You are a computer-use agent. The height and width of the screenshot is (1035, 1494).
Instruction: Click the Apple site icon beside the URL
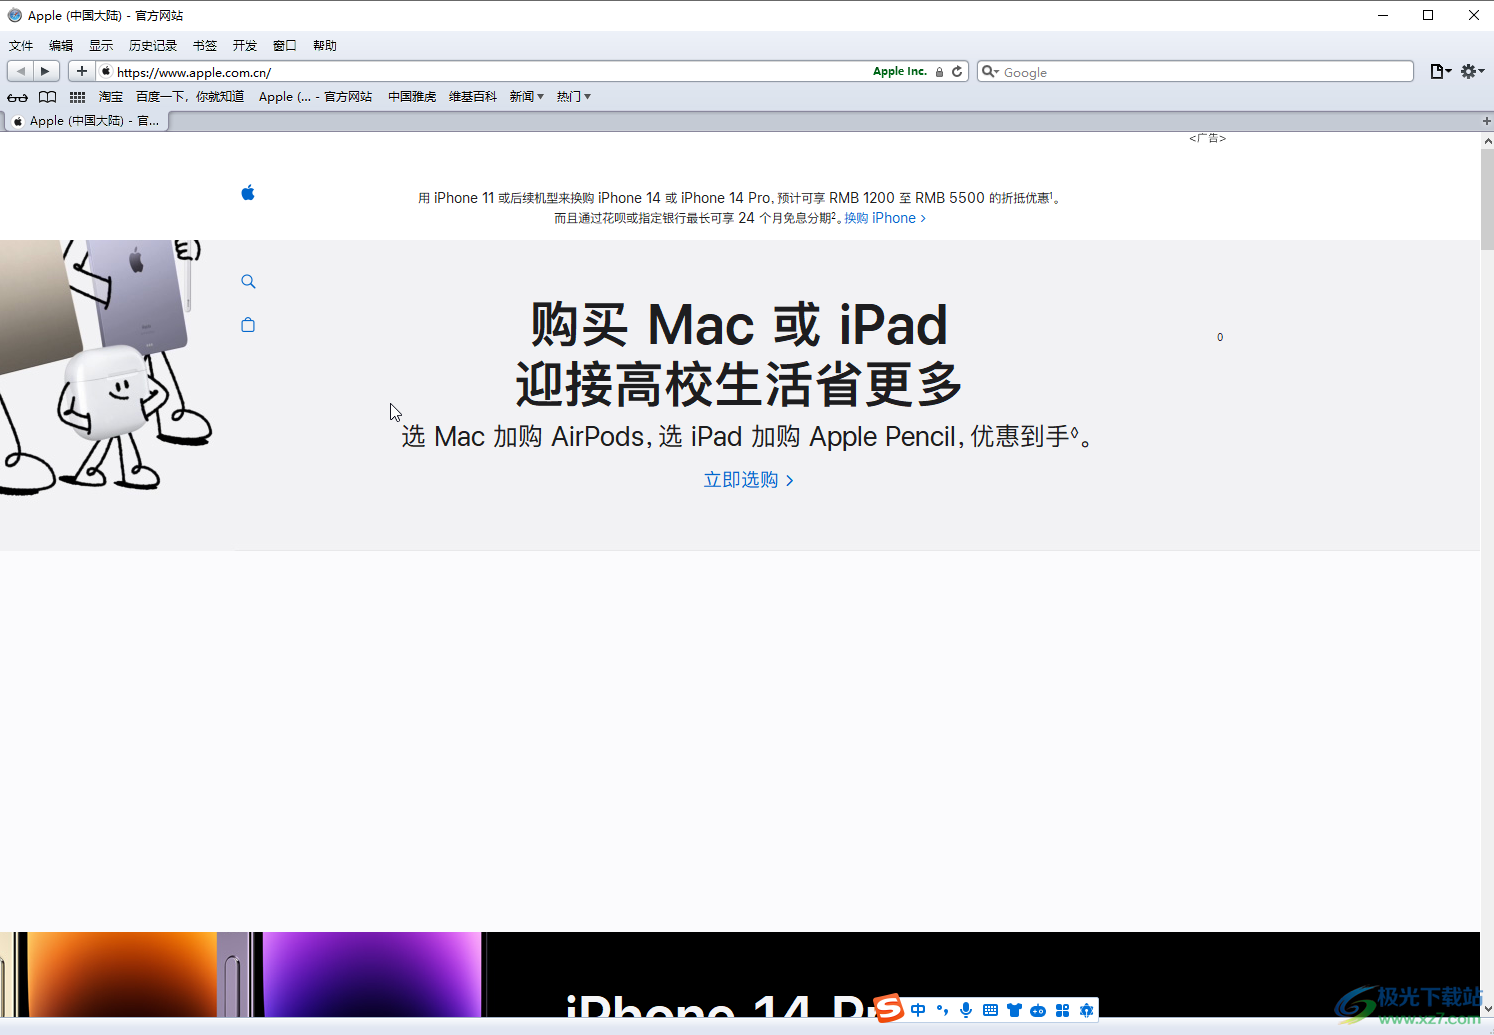[x=106, y=72]
